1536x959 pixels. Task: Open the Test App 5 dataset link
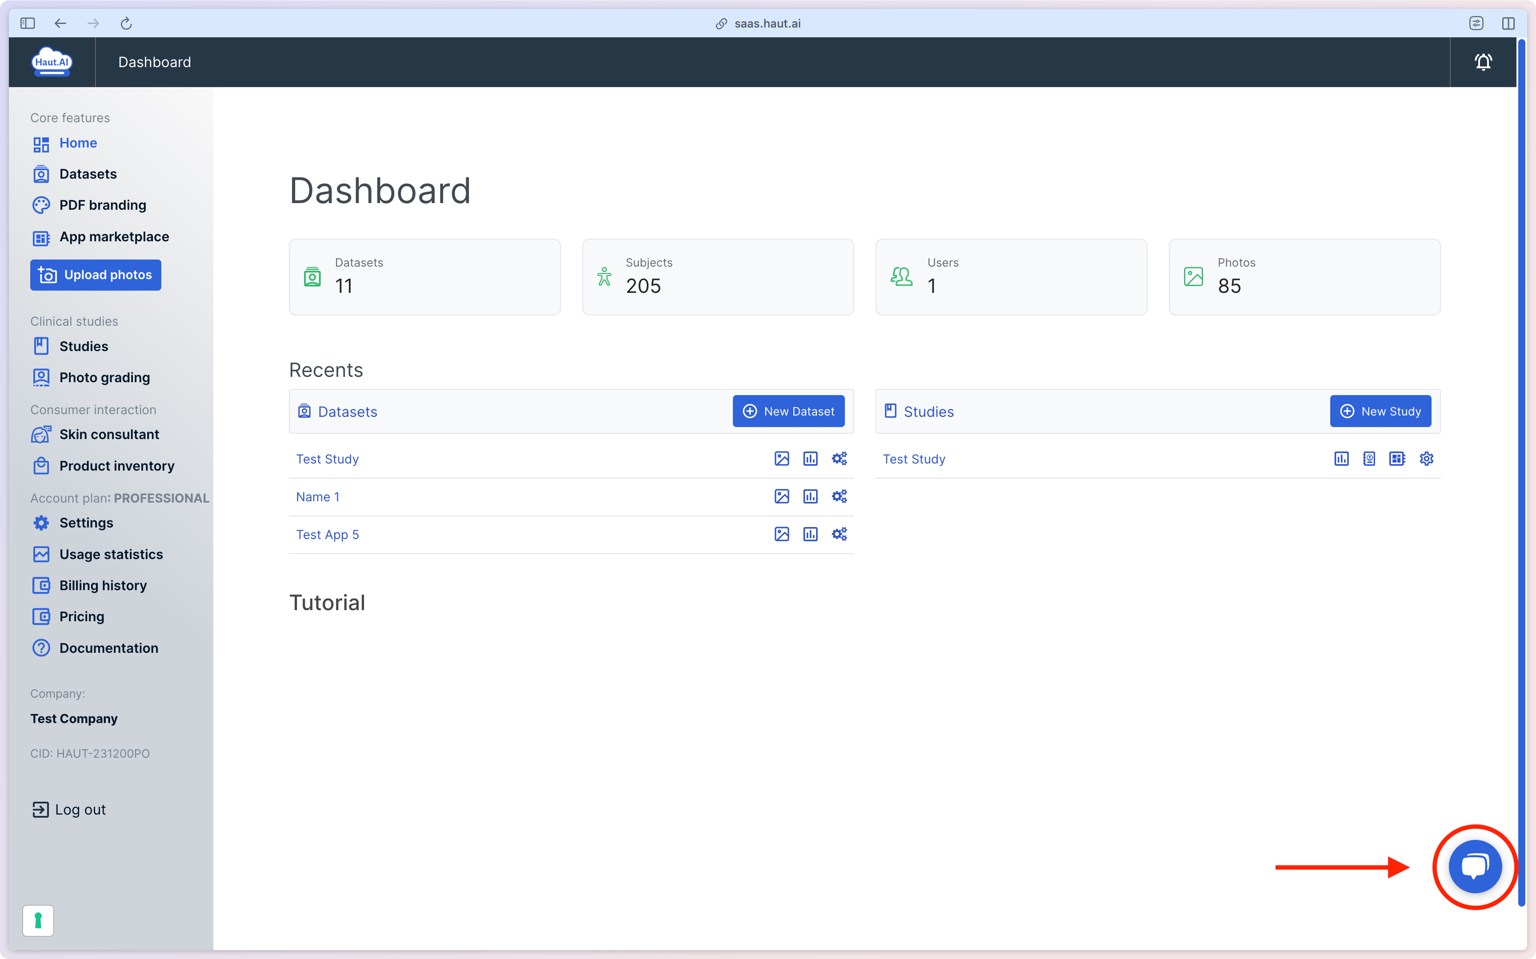pos(327,535)
